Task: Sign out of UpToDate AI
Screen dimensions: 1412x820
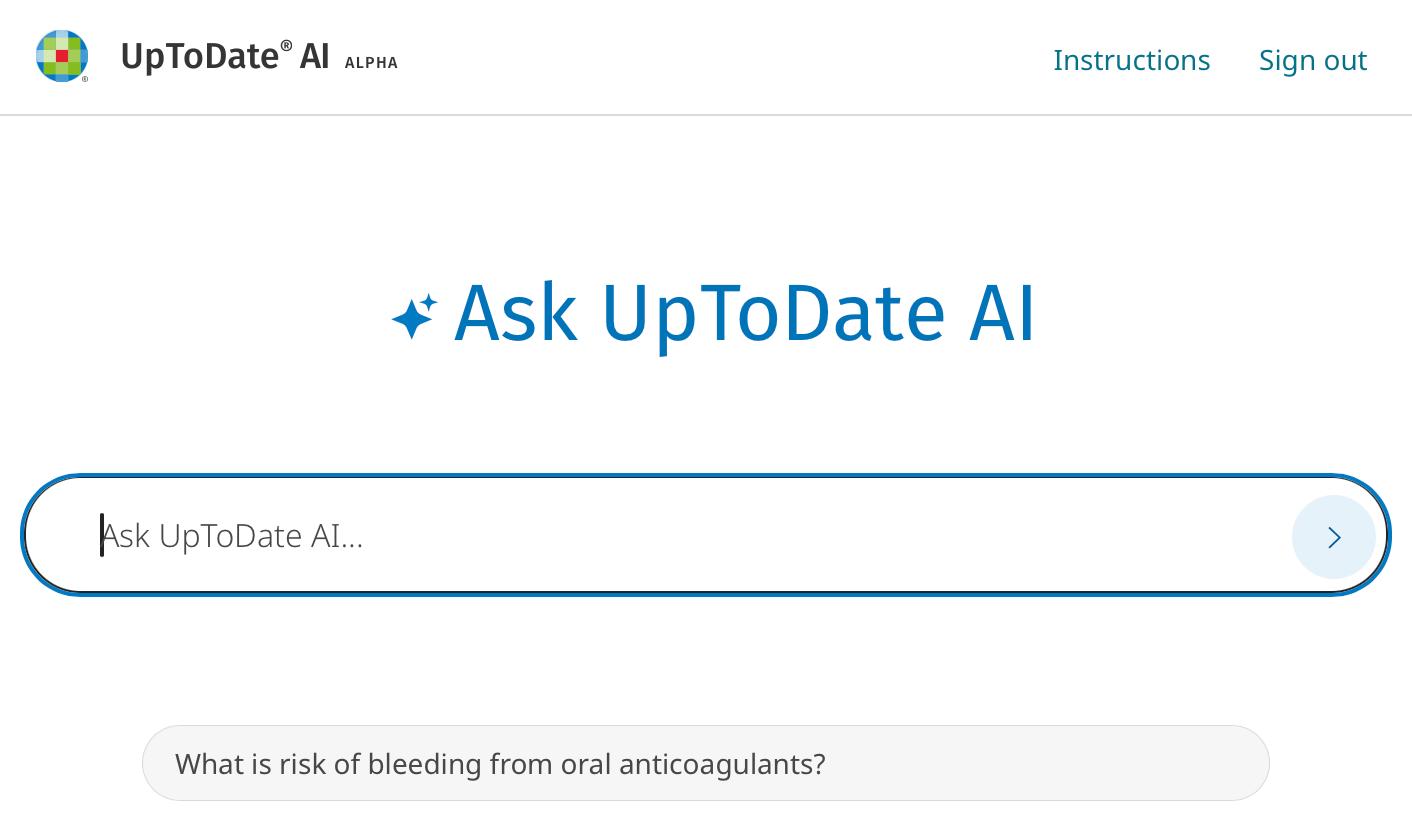Action: (x=1312, y=60)
